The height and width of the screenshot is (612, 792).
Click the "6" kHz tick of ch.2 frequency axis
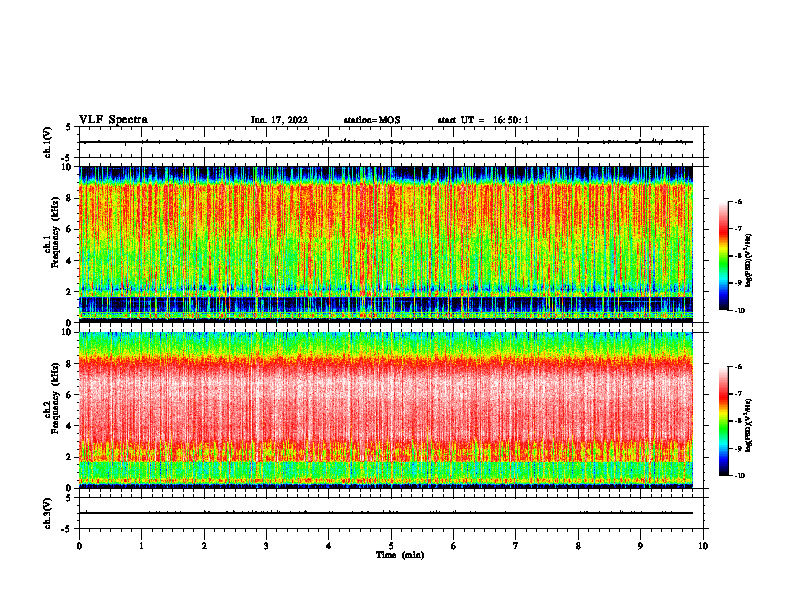[x=70, y=395]
